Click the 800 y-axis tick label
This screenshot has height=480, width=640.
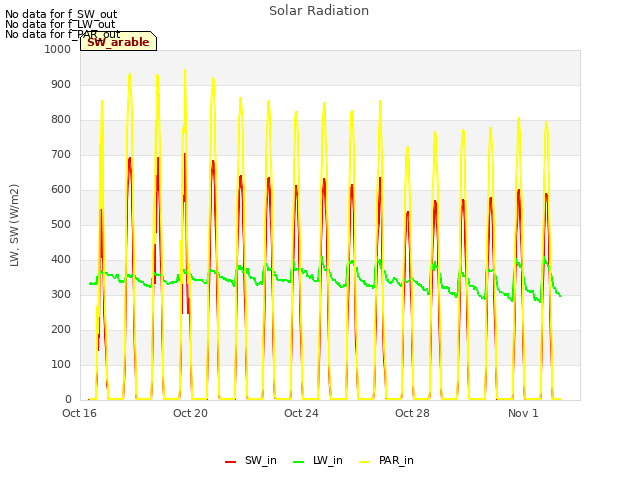(x=61, y=120)
